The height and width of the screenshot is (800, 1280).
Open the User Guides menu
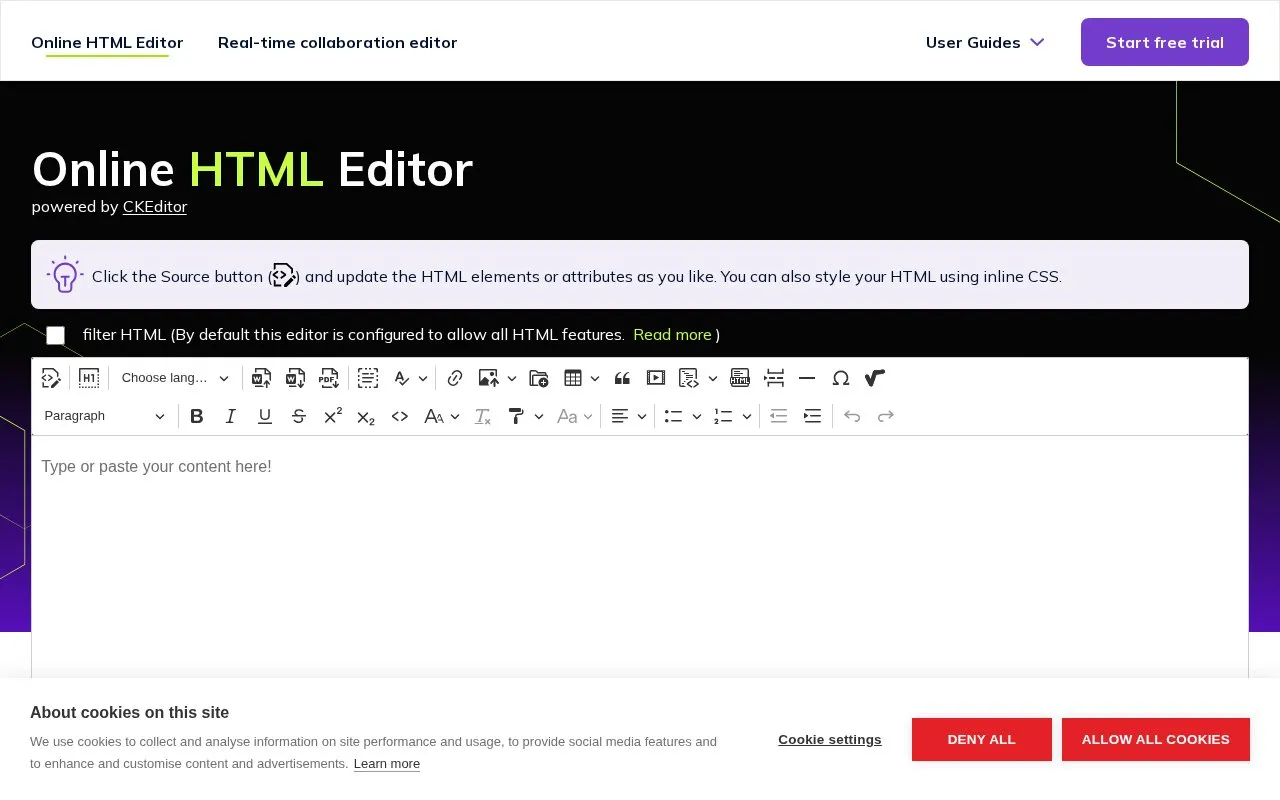coord(985,42)
